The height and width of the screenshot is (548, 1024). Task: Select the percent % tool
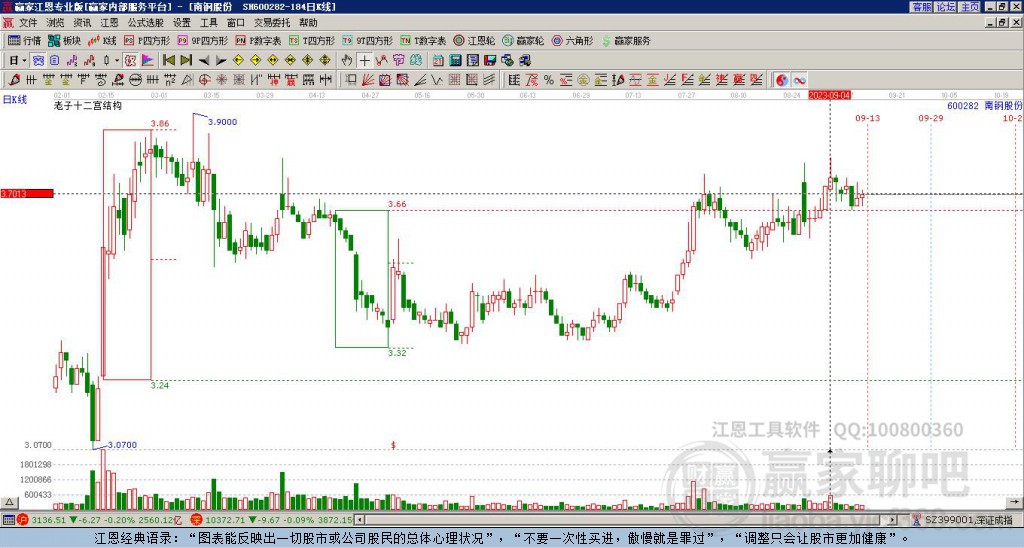pos(549,80)
